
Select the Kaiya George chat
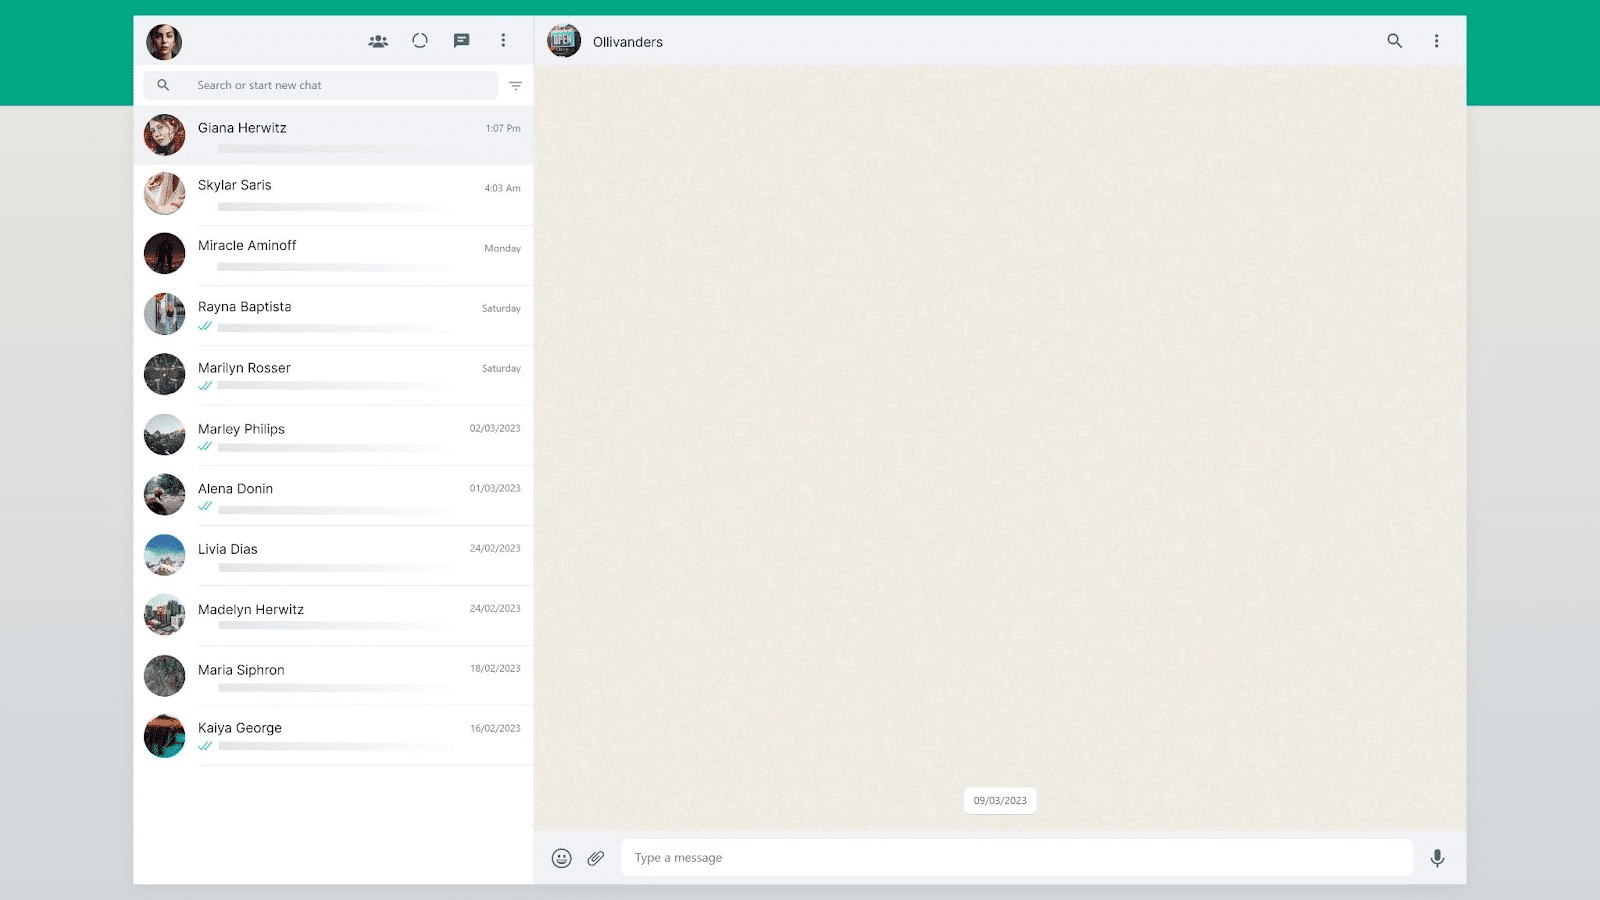[x=330, y=735]
